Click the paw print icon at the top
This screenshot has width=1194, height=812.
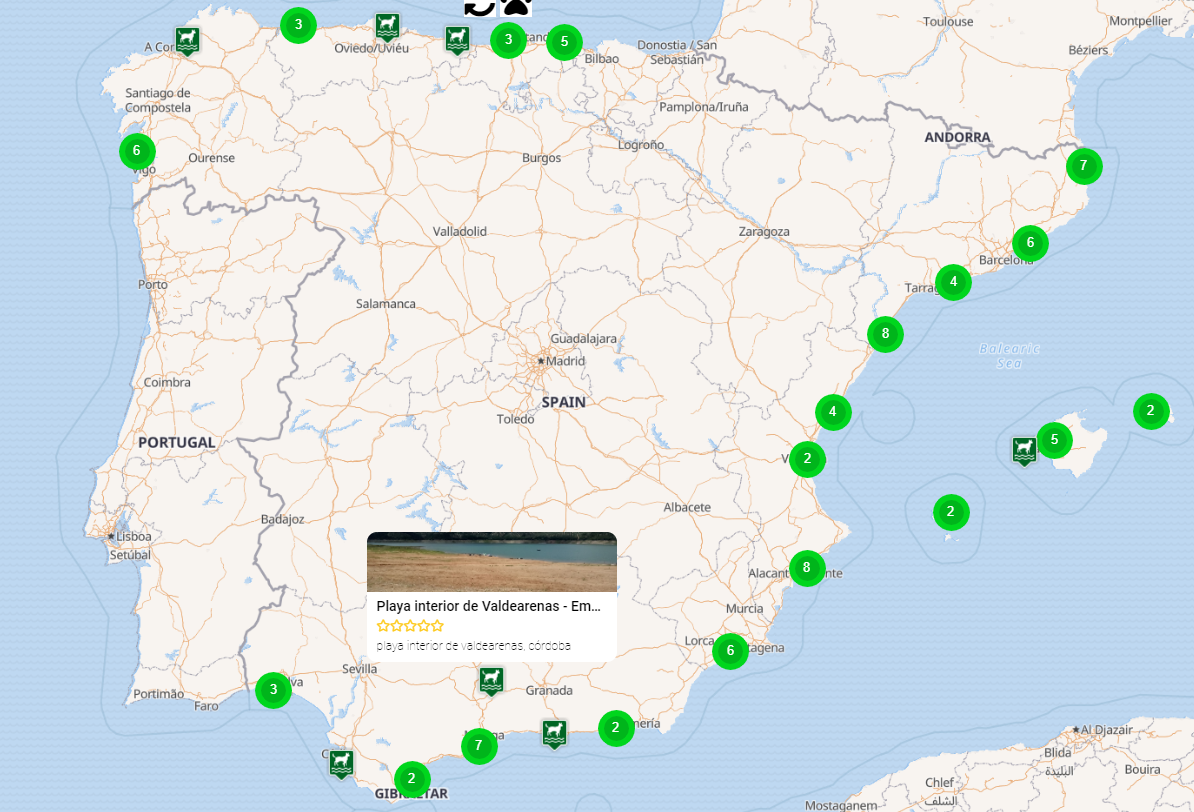point(516,7)
